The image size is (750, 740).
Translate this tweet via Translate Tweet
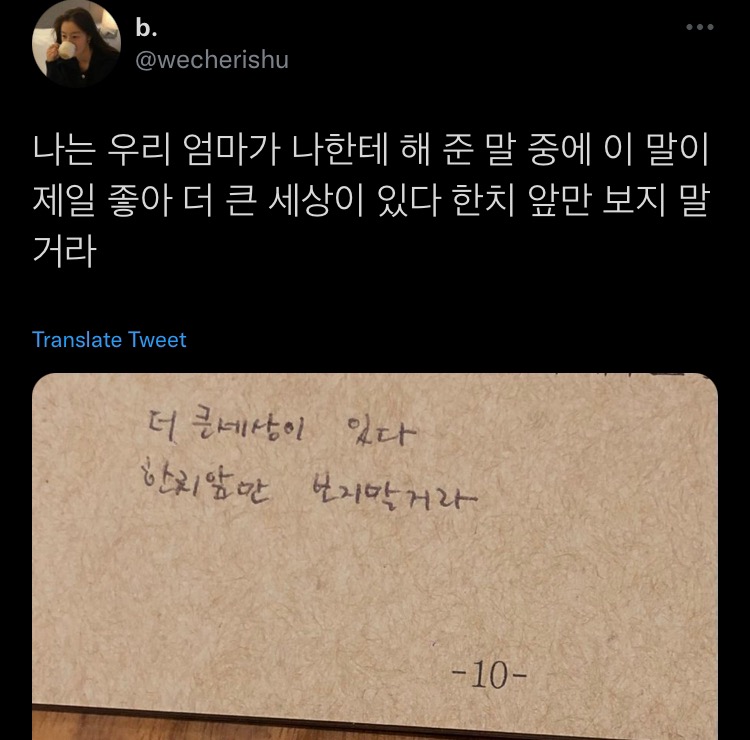(x=109, y=340)
